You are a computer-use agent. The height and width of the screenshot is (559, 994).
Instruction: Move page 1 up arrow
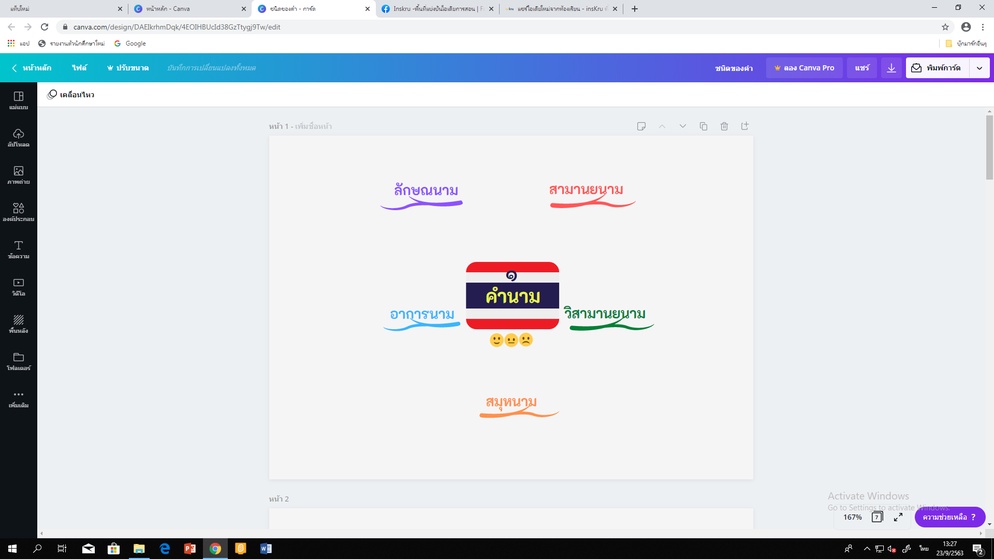(x=662, y=126)
